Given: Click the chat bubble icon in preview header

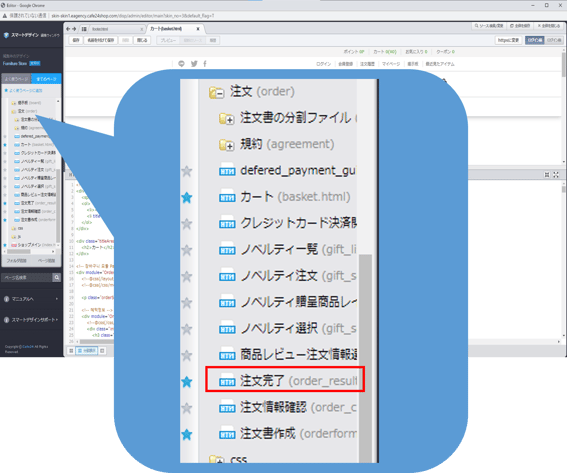Looking at the screenshot, I should point(182,64).
